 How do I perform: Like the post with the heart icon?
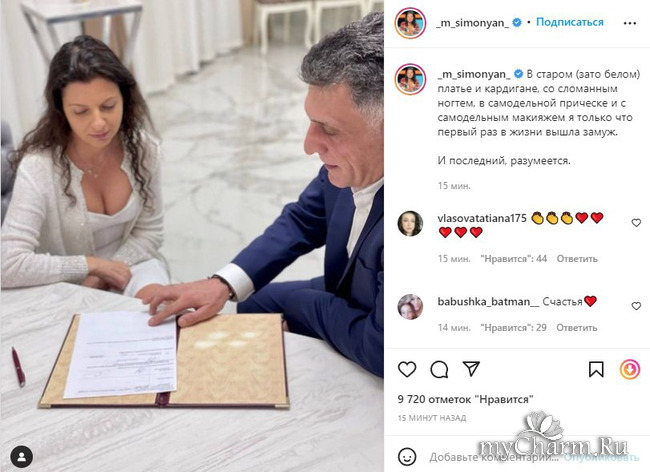(407, 369)
